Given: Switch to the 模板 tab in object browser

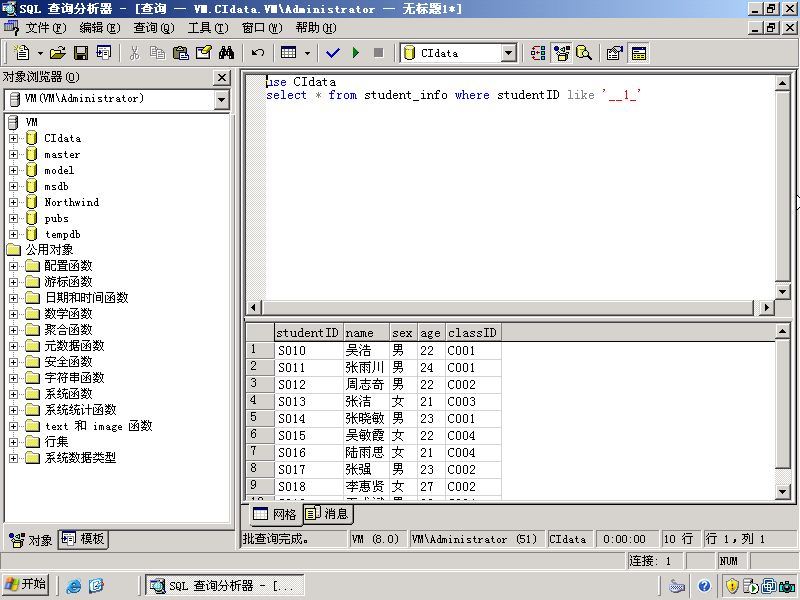Looking at the screenshot, I should click(x=83, y=539).
